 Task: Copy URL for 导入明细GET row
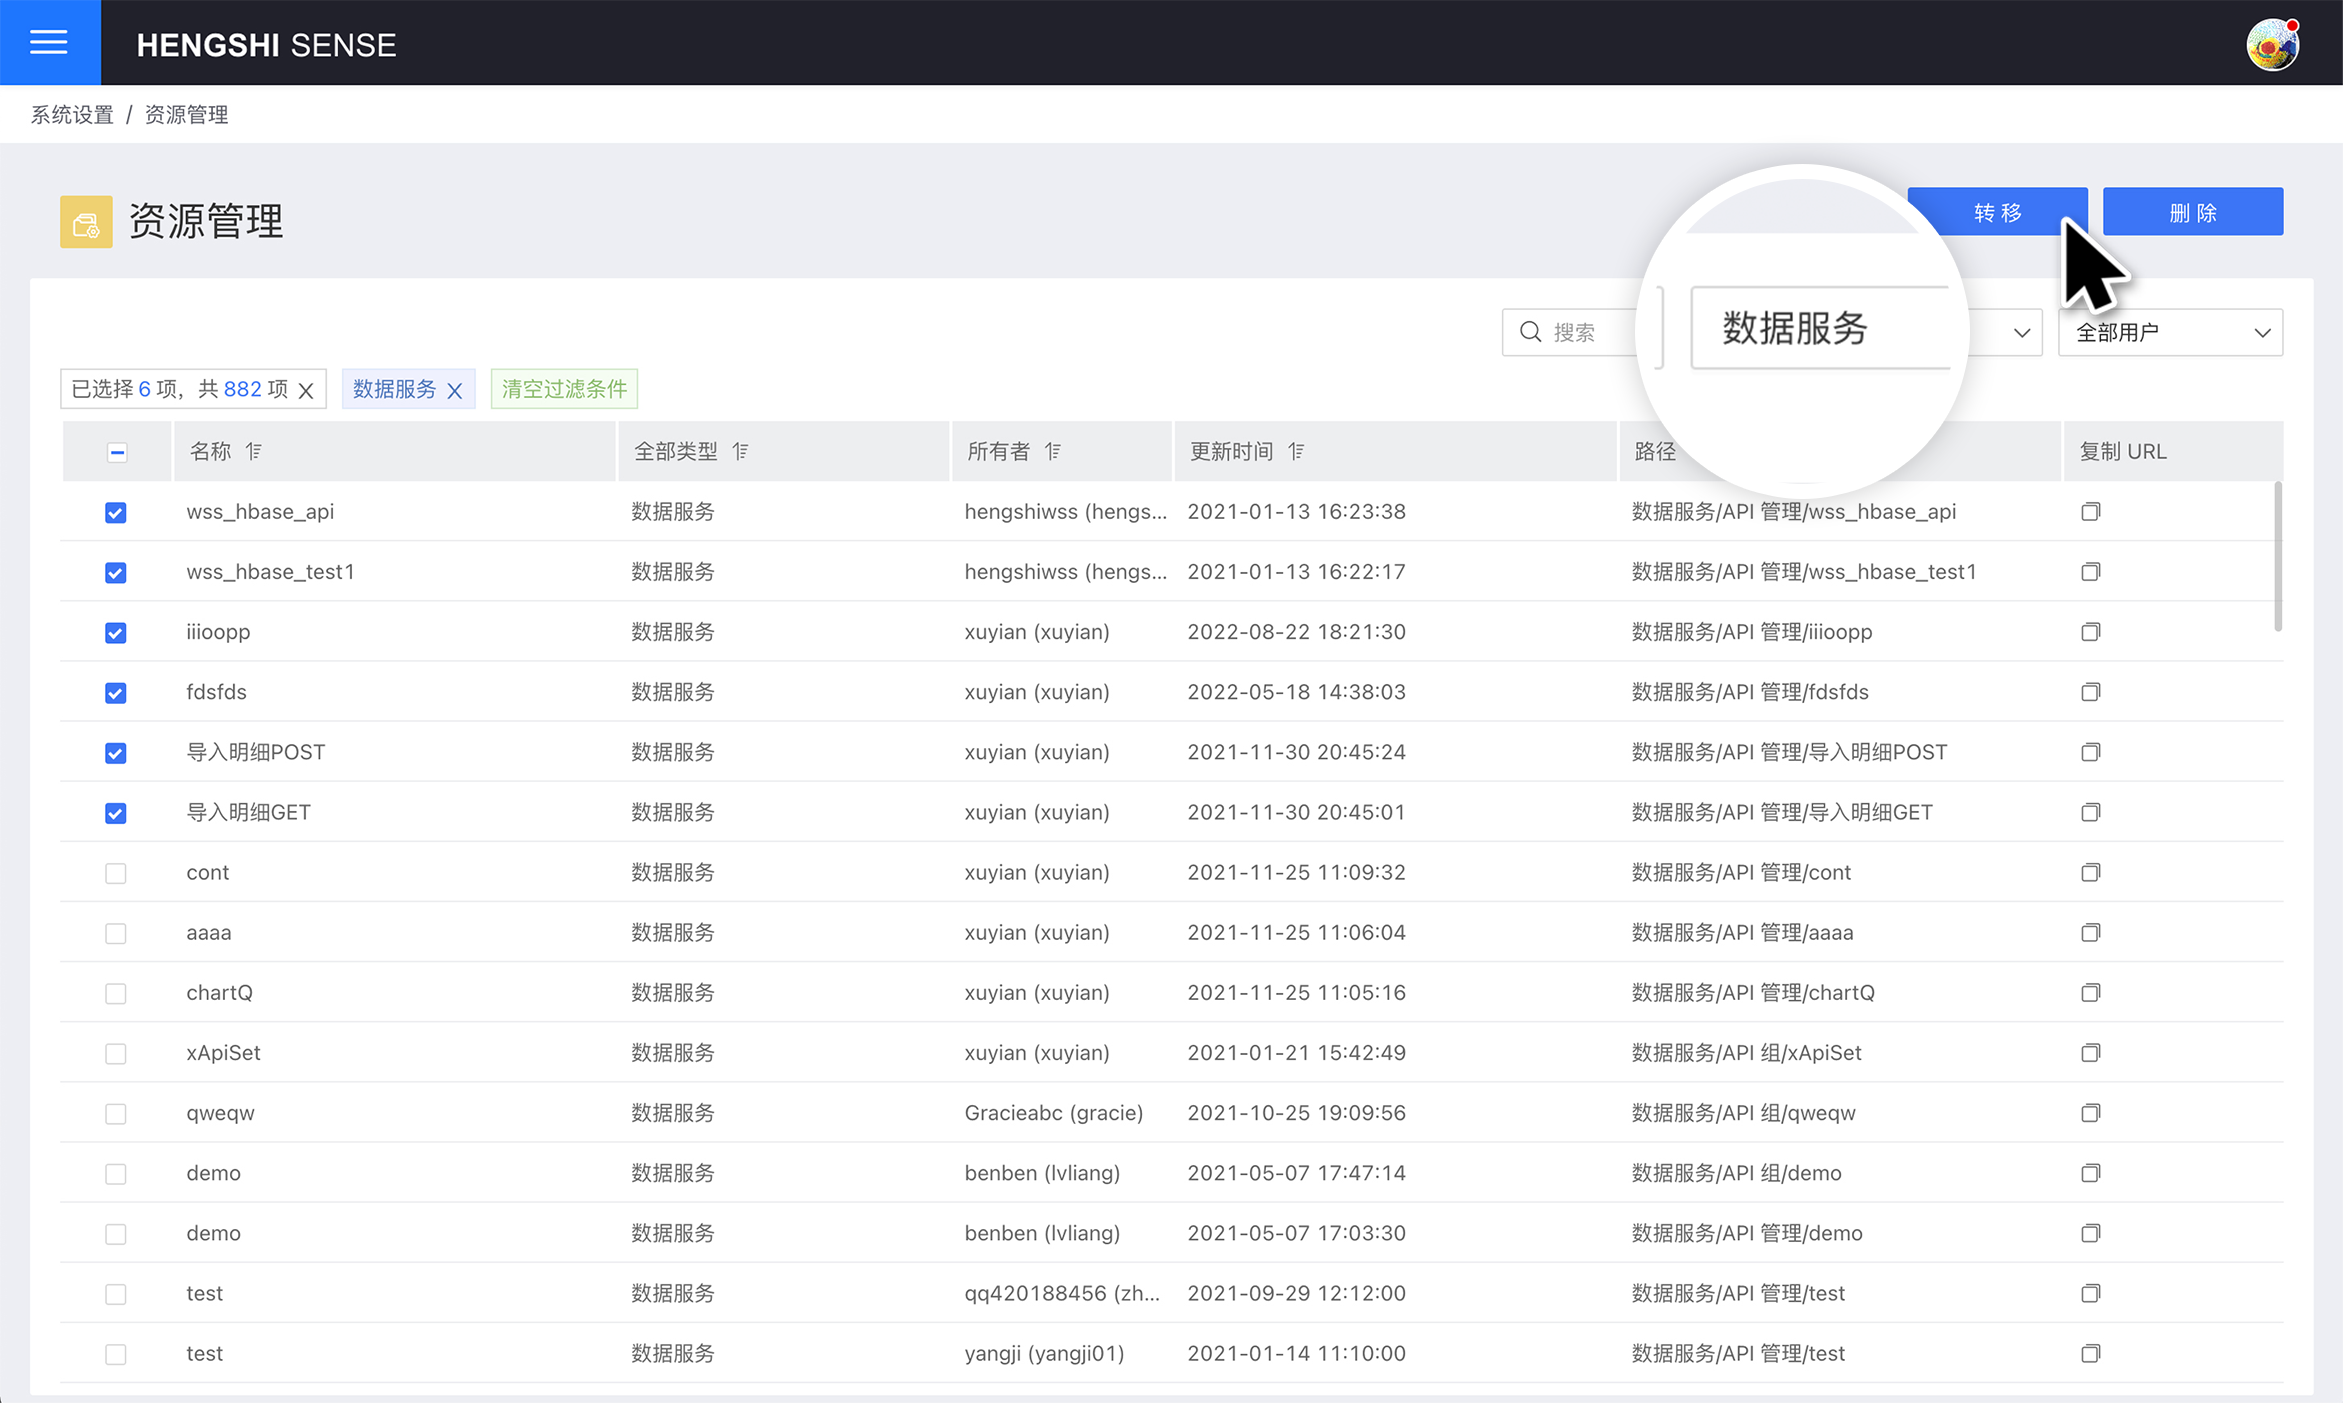(x=2090, y=812)
